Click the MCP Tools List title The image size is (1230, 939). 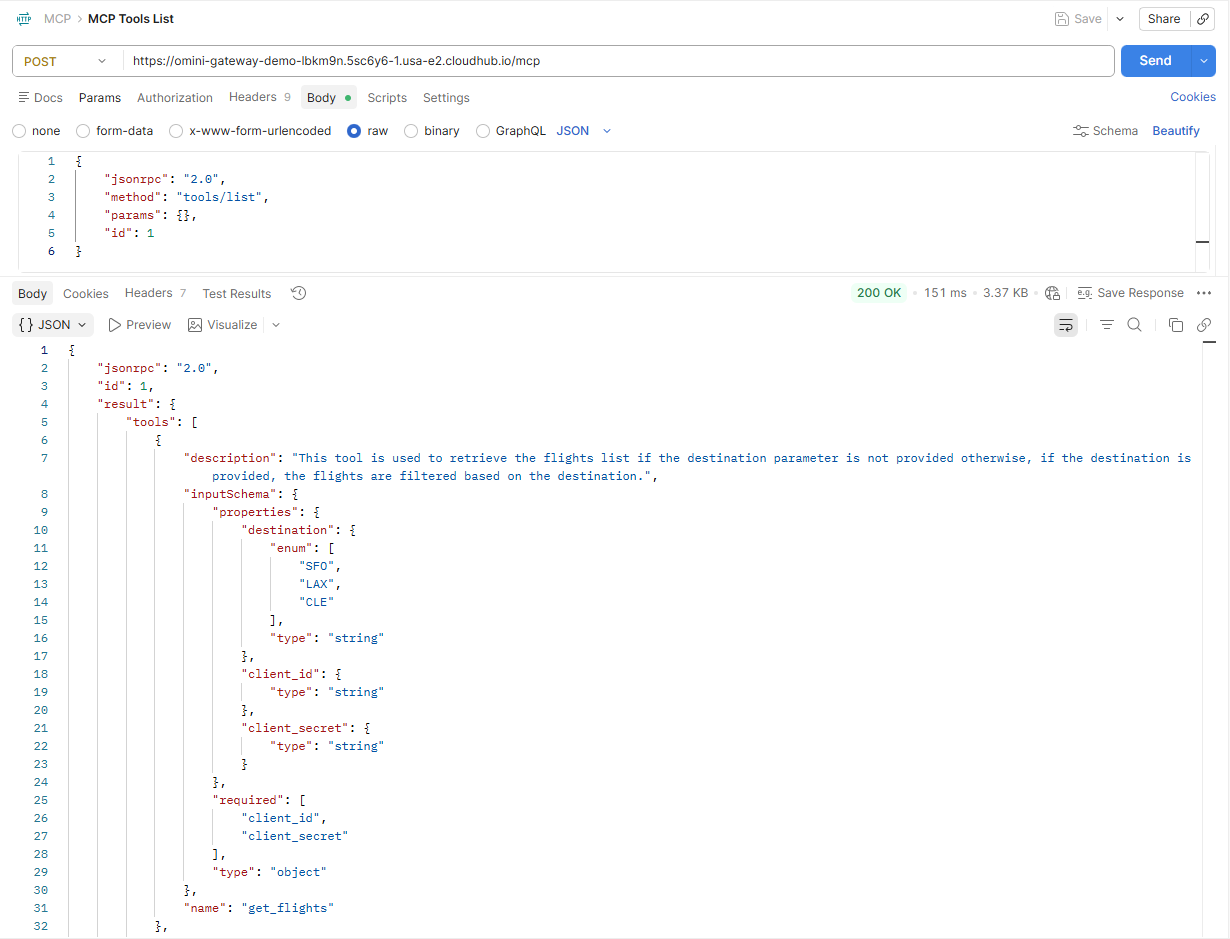click(131, 19)
